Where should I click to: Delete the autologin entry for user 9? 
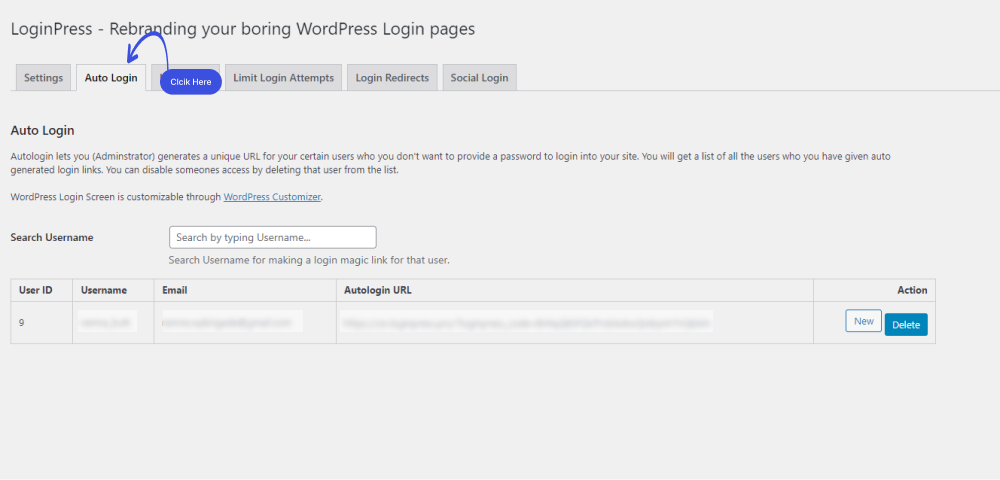[x=906, y=324]
